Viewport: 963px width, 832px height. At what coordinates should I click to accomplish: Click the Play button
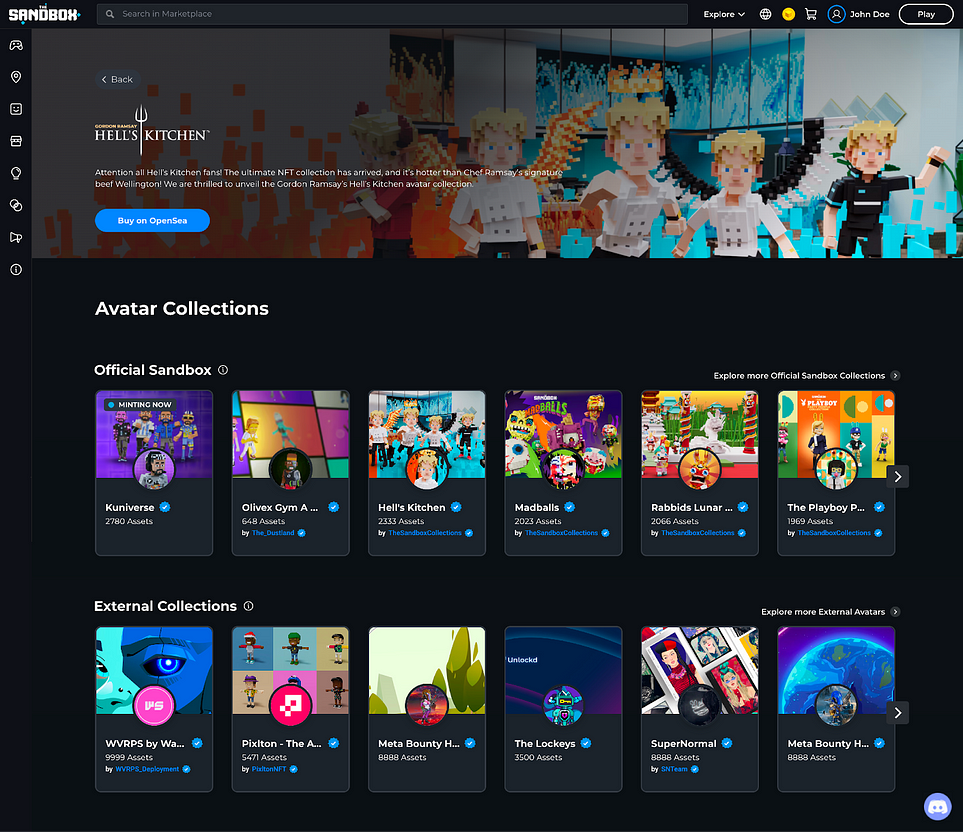(x=926, y=14)
